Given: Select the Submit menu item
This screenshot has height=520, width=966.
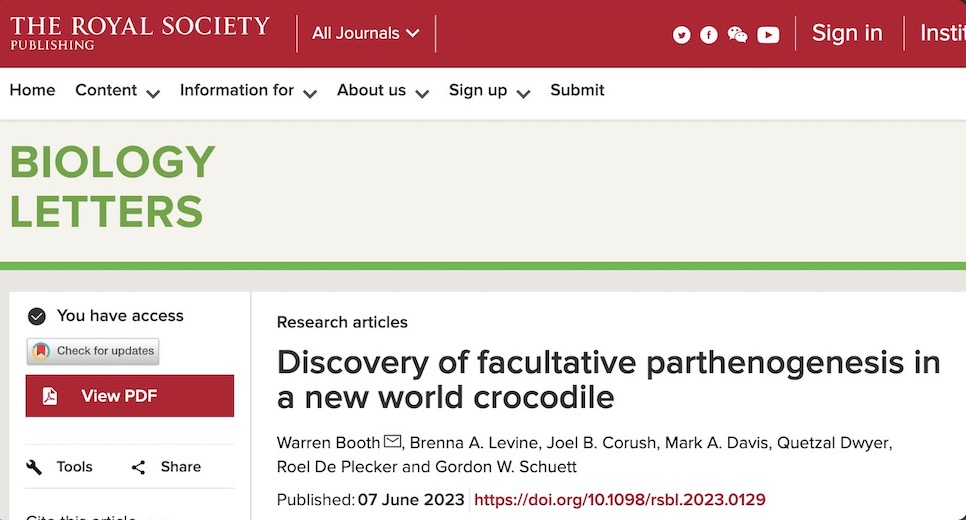Looking at the screenshot, I should (577, 90).
